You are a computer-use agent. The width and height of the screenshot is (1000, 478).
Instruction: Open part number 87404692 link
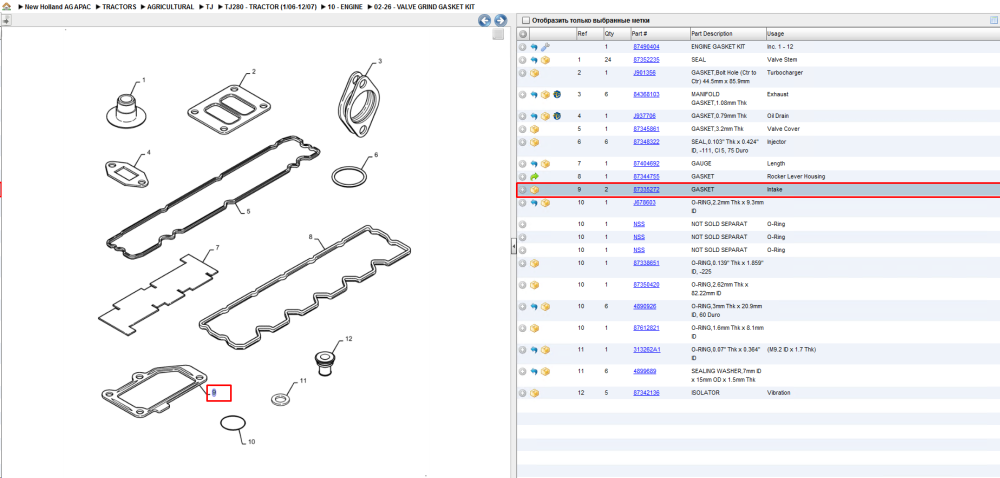pyautogui.click(x=646, y=164)
